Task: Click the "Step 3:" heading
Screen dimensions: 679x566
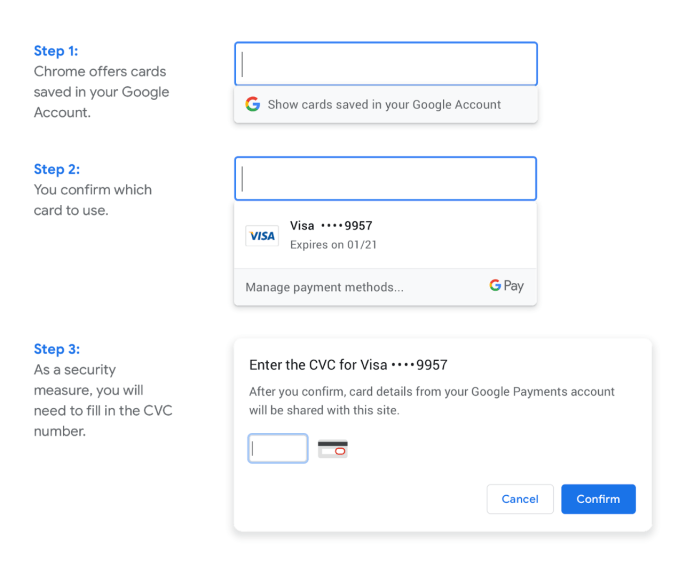Action: [57, 349]
